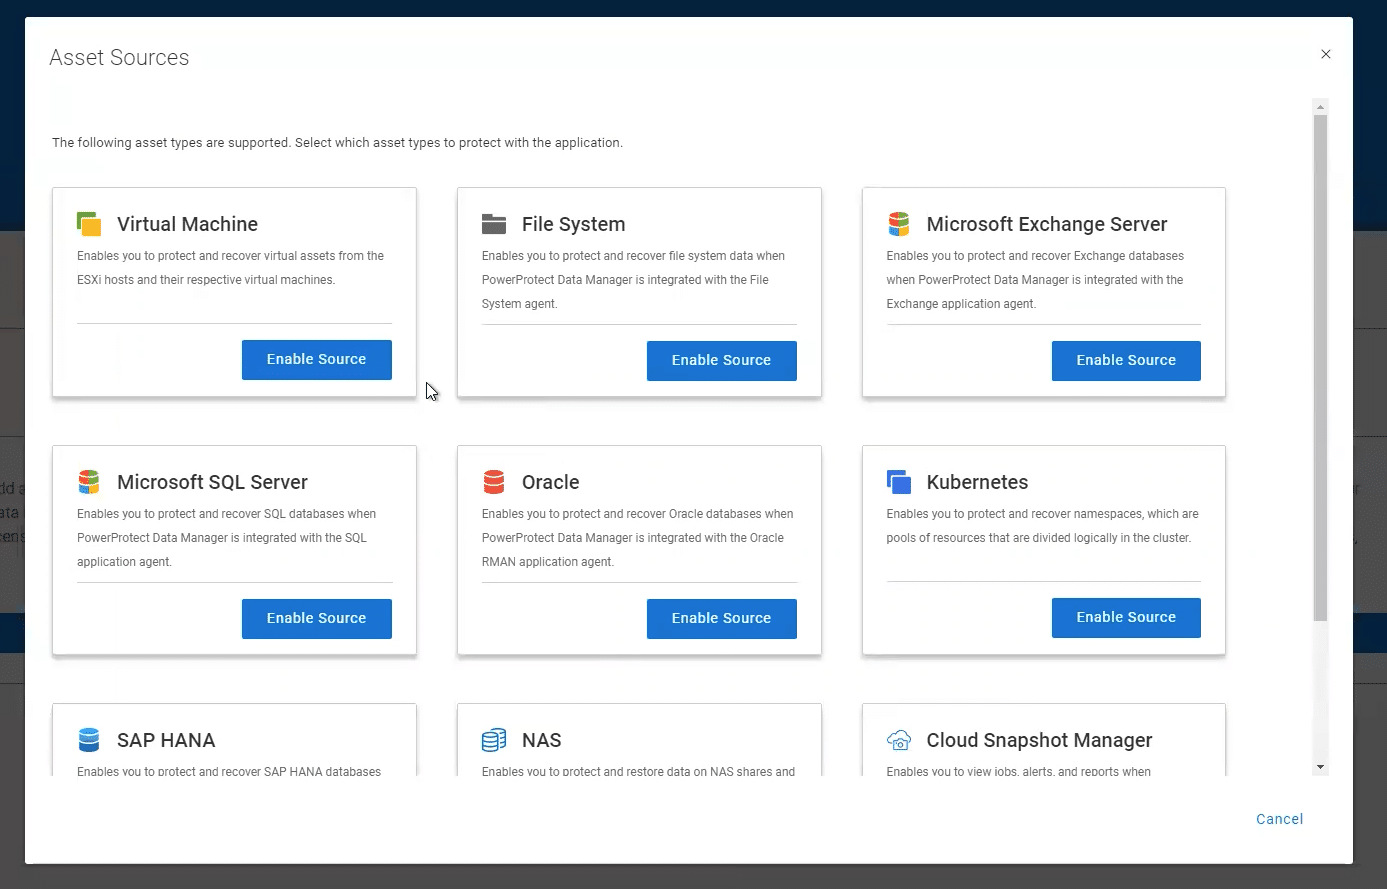The width and height of the screenshot is (1387, 889).
Task: Click the SAP HANA heading
Action: click(166, 740)
